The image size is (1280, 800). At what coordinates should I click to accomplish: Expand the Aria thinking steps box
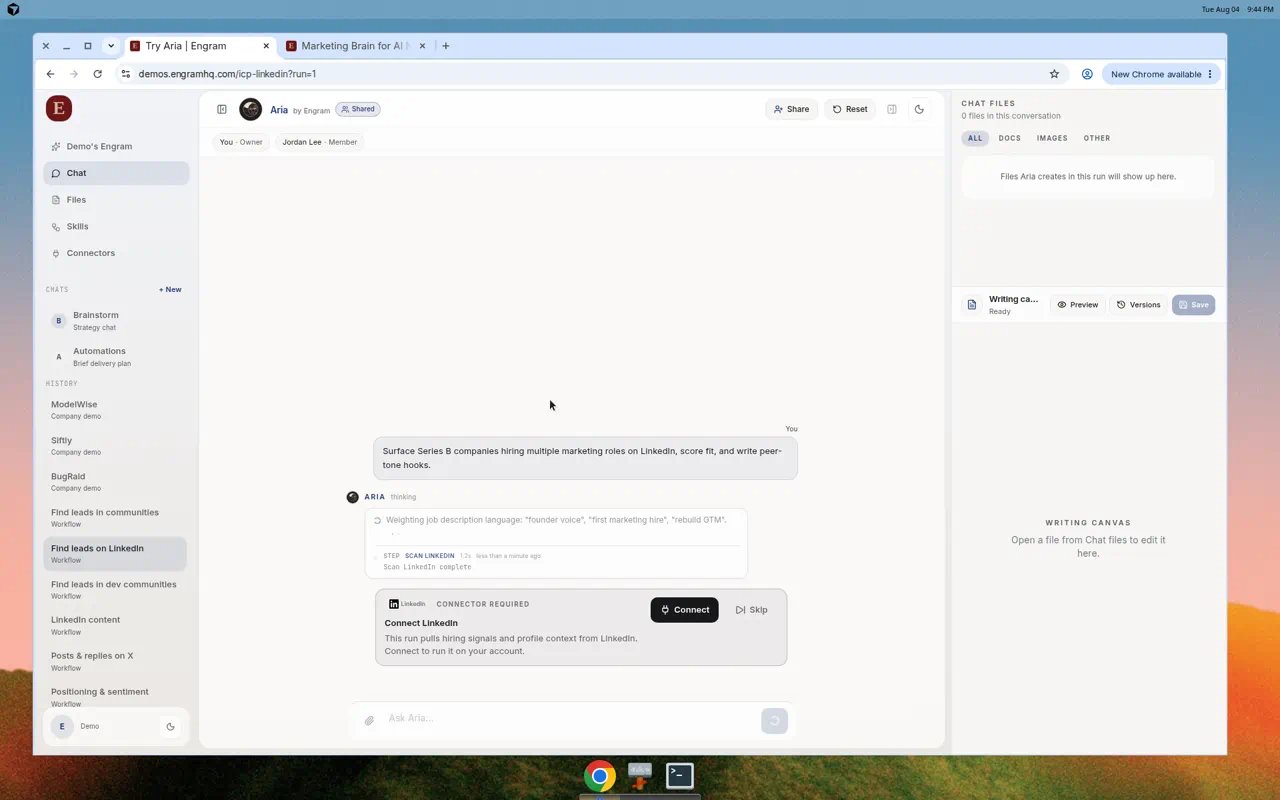(x=556, y=543)
